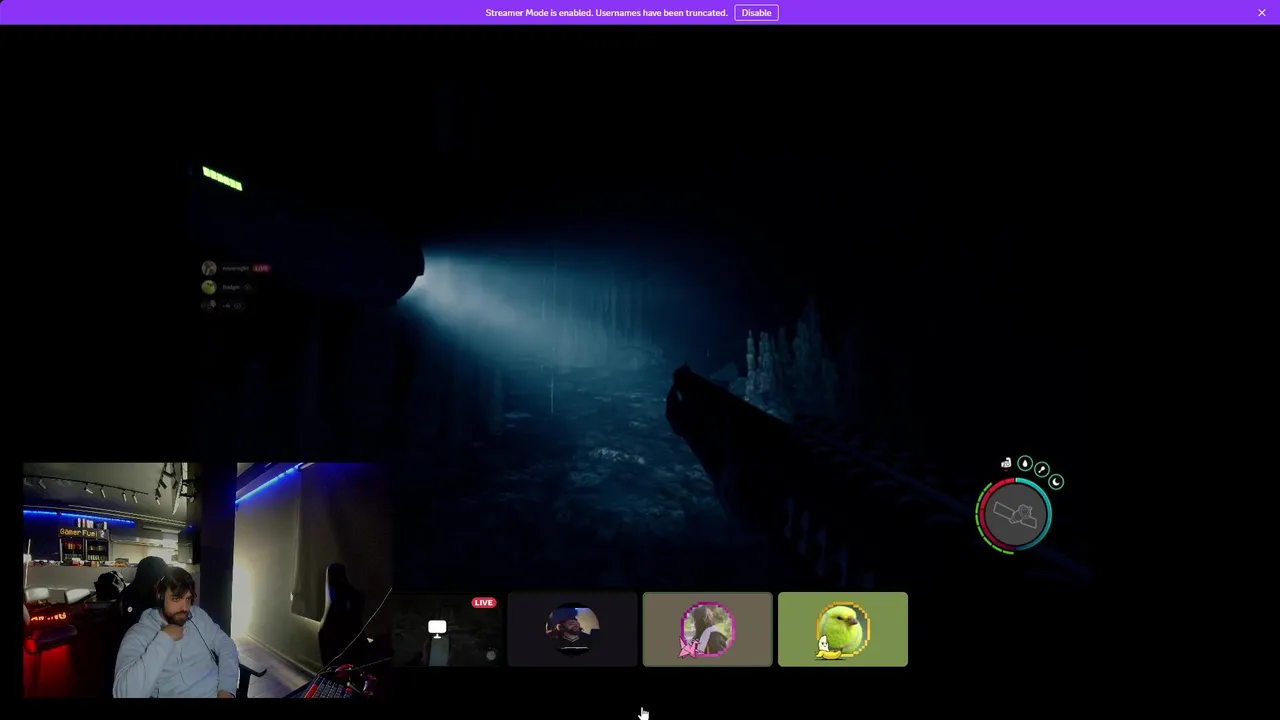Viewport: 1280px width, 720px height.
Task: Click the flexed arm strength icon
Action: tap(1006, 464)
